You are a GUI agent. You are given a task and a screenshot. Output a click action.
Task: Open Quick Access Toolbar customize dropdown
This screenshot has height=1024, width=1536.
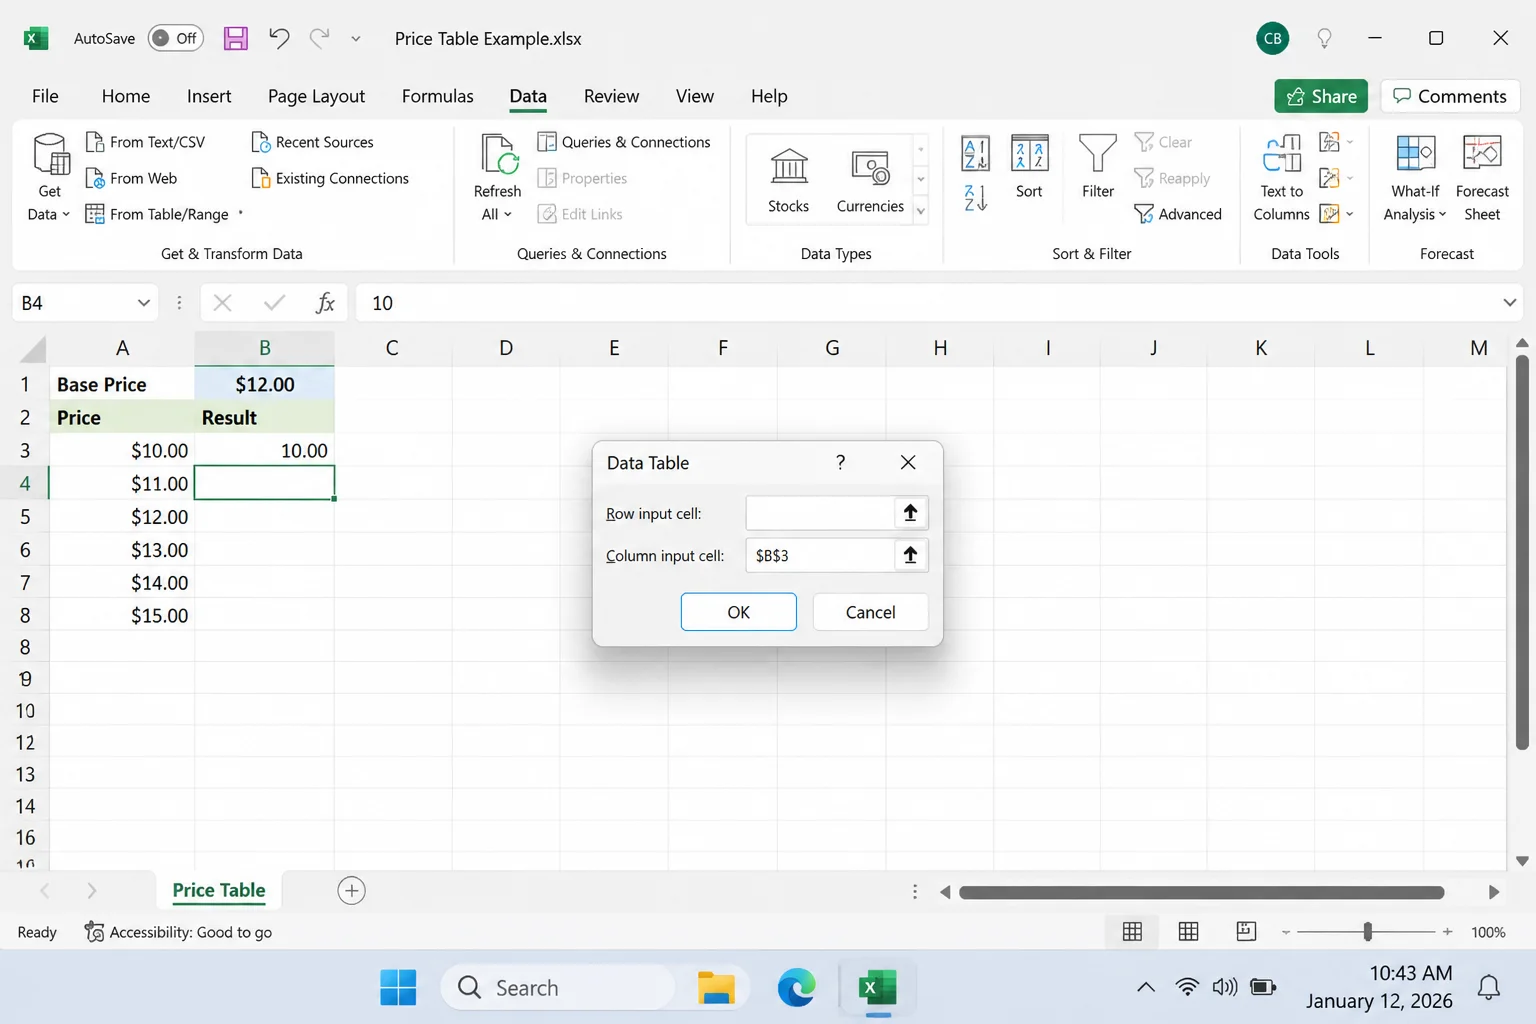click(355, 39)
